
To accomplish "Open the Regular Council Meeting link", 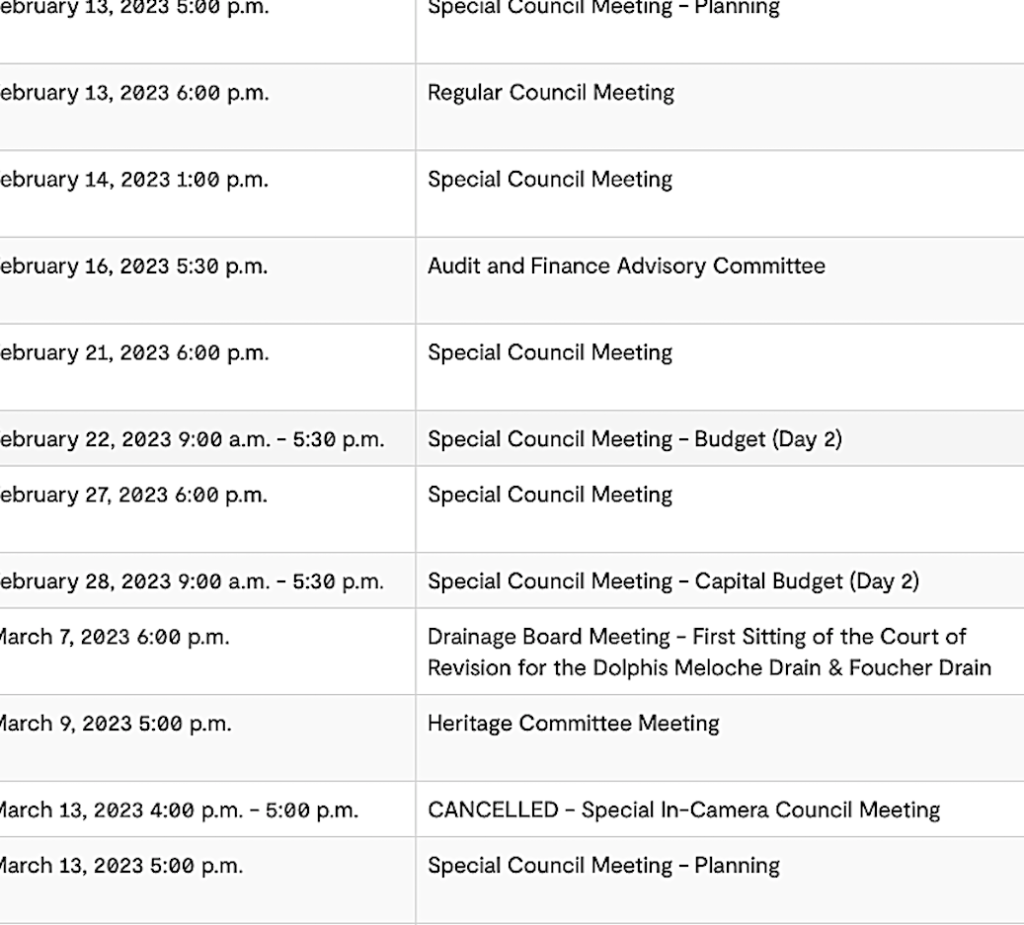I will point(550,93).
